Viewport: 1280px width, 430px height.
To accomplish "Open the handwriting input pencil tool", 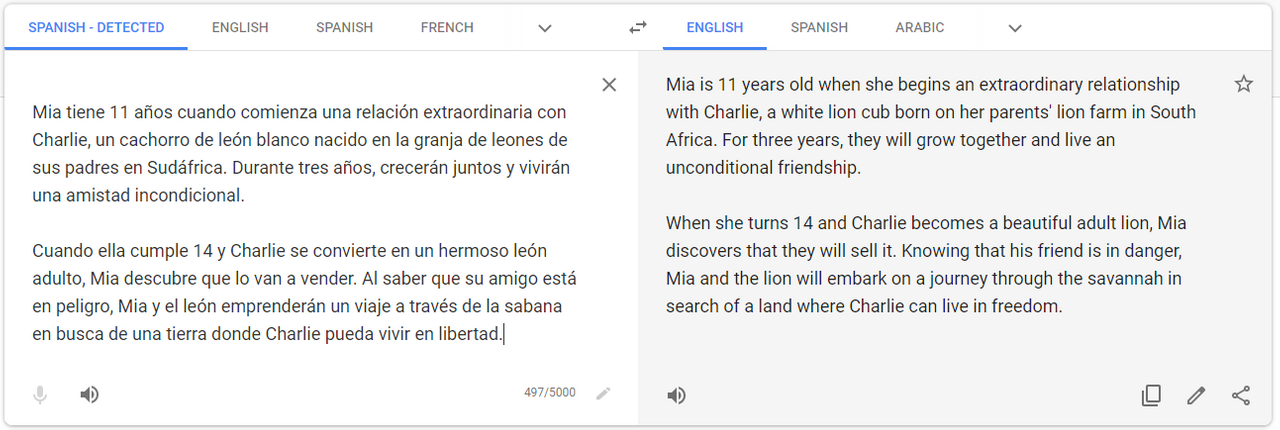I will [603, 393].
